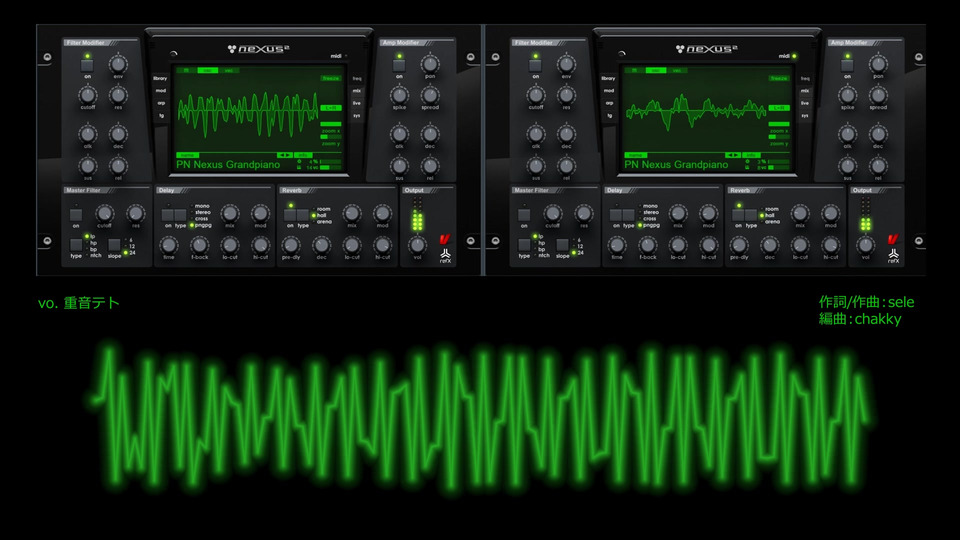Click freeze button in left unit display
This screenshot has width=960, height=540.
click(331, 78)
